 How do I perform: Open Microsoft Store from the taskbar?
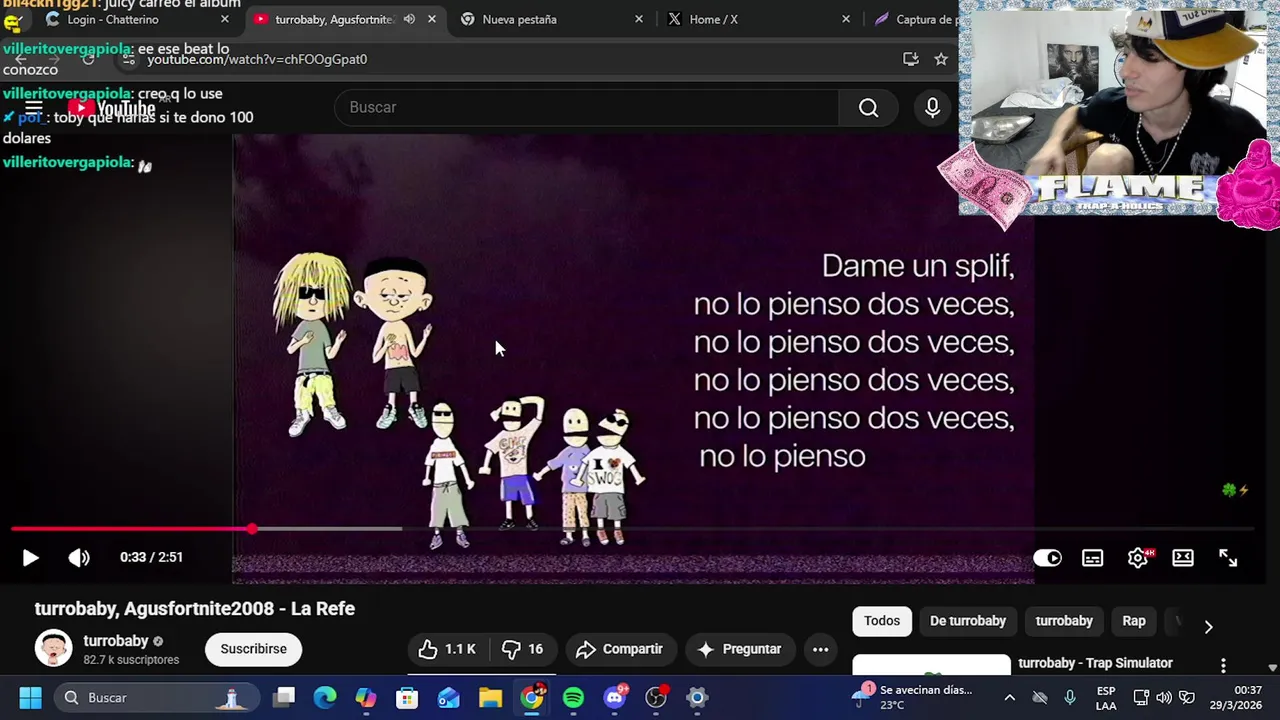coord(407,697)
